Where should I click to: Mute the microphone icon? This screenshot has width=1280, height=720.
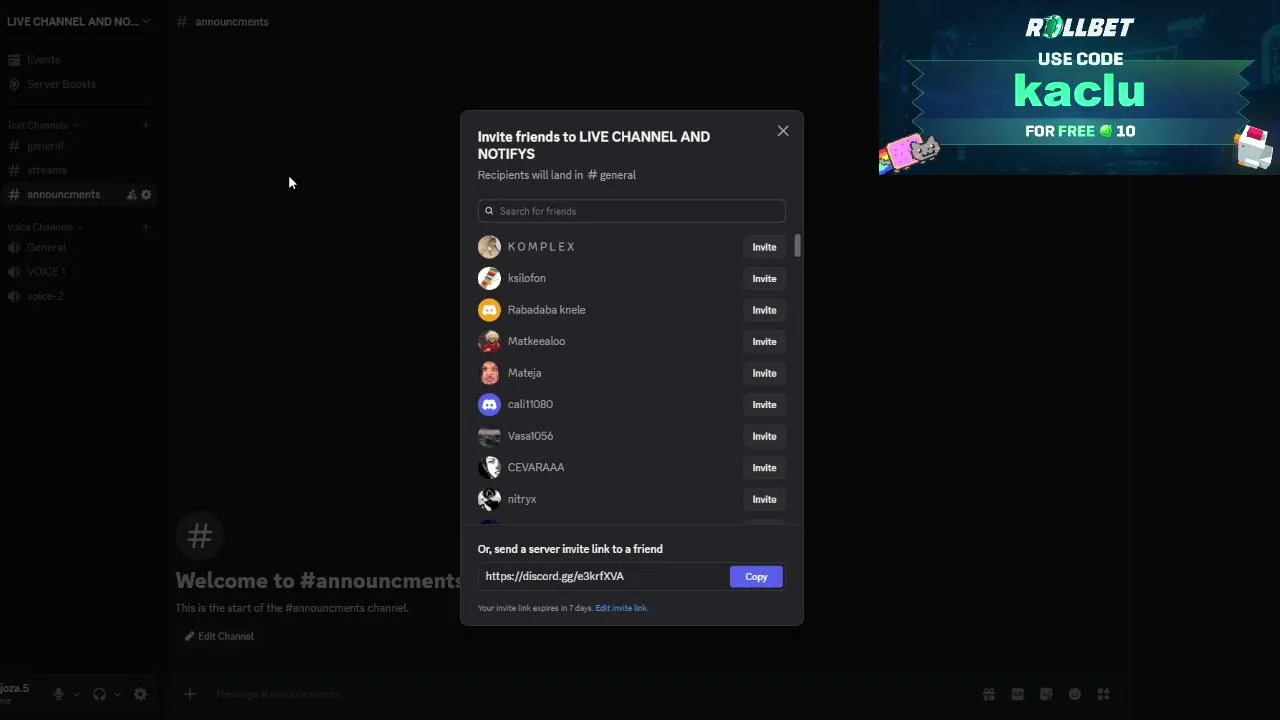(x=59, y=694)
